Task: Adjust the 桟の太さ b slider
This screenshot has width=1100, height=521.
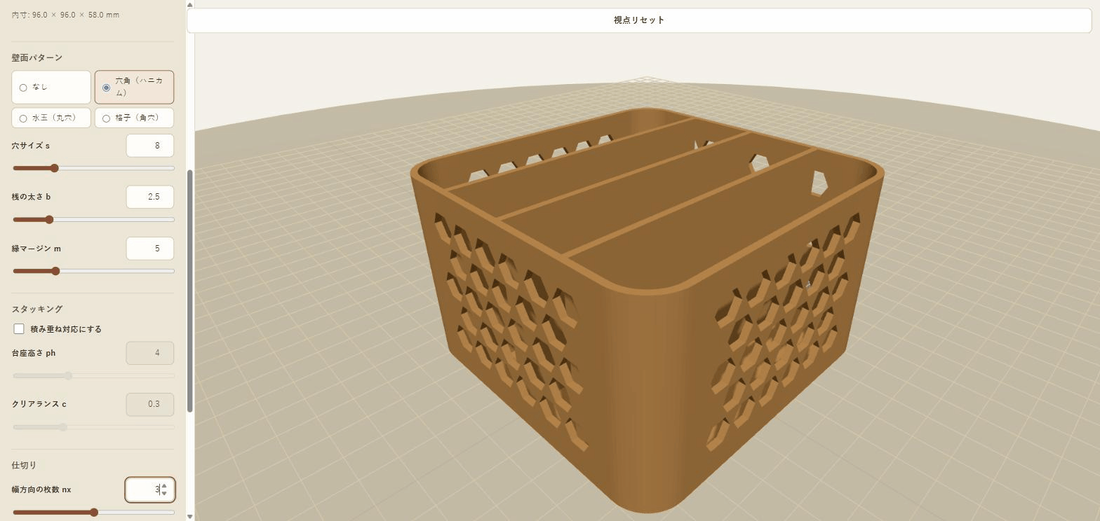Action: (x=93, y=219)
